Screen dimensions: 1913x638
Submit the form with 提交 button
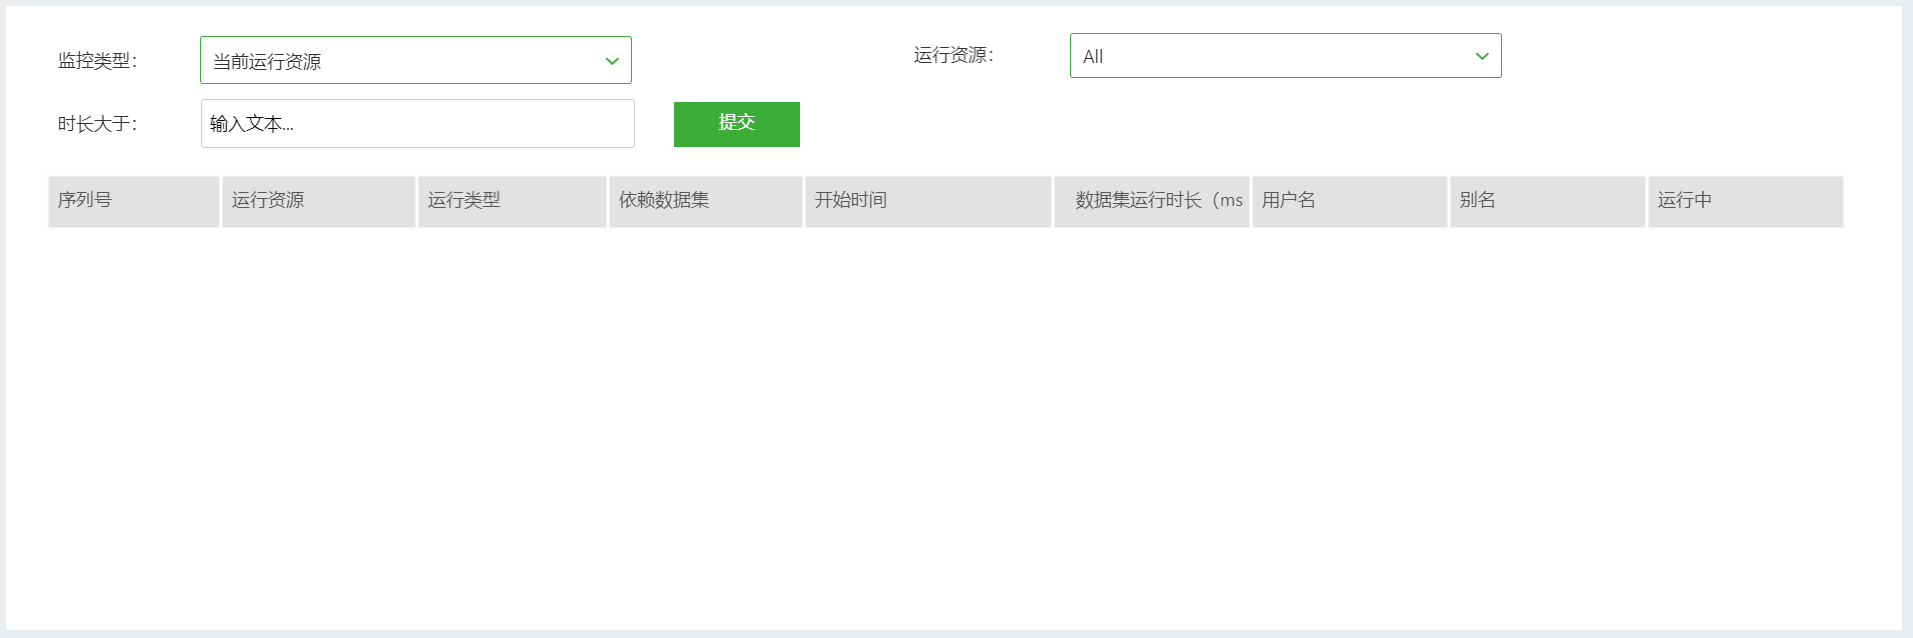pyautogui.click(x=737, y=124)
